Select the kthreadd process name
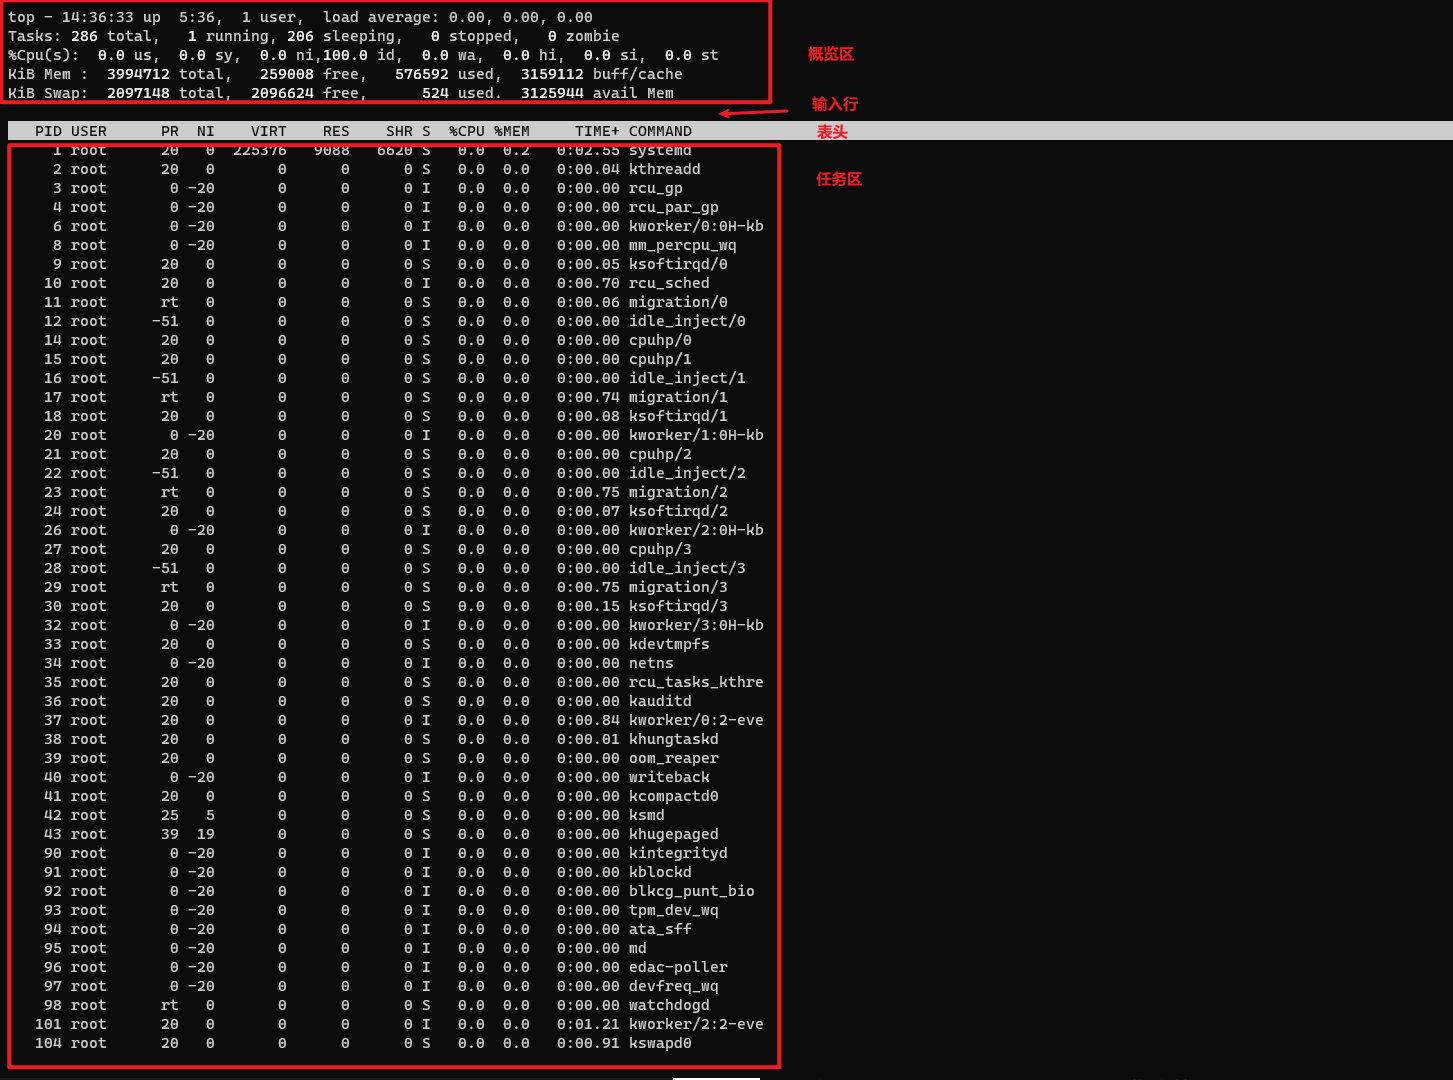 665,169
